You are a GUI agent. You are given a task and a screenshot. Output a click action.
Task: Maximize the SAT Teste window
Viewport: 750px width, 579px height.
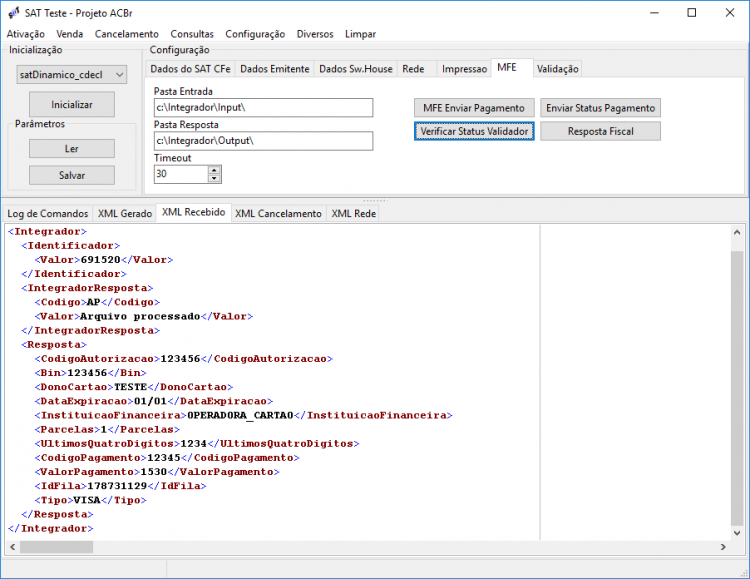[692, 13]
